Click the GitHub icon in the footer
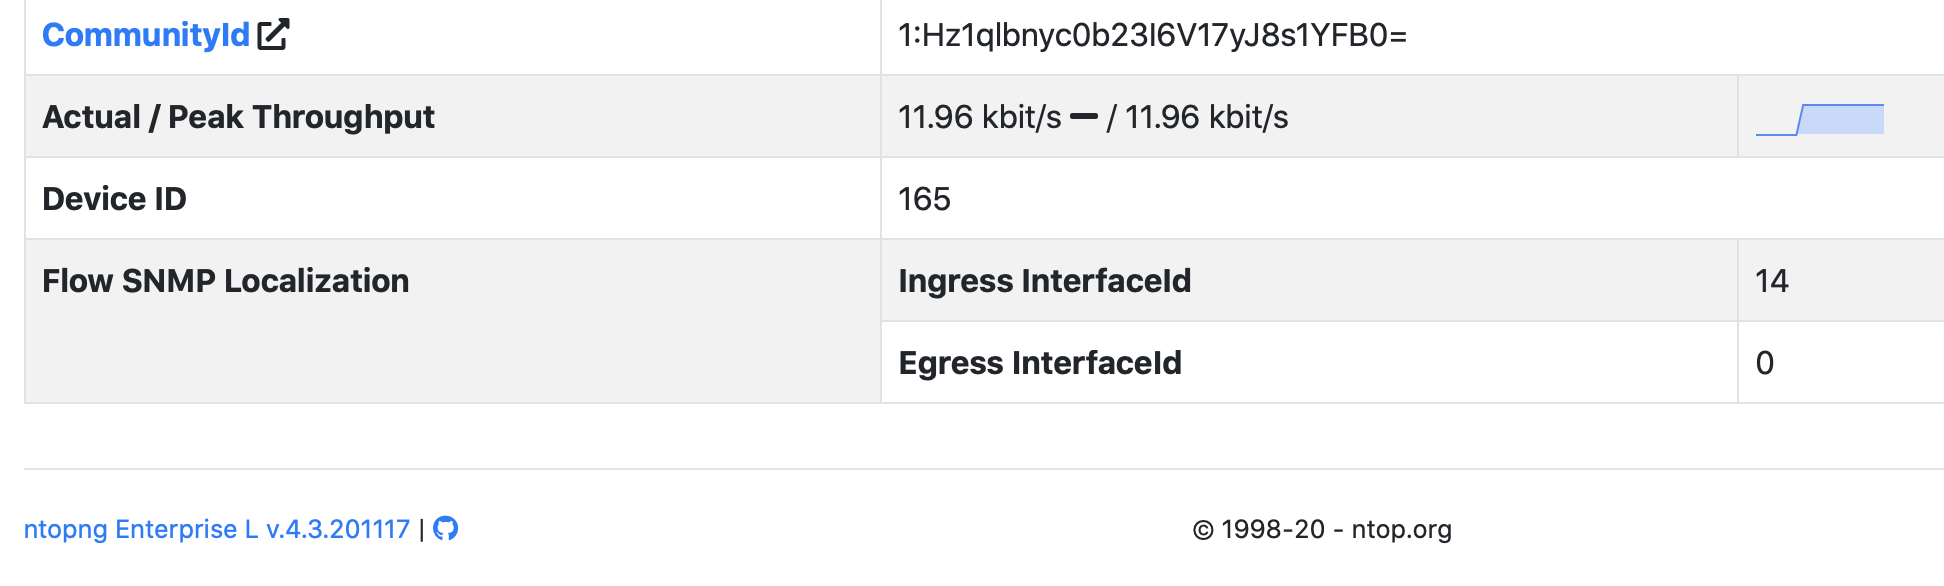This screenshot has width=1944, height=586. point(446,528)
